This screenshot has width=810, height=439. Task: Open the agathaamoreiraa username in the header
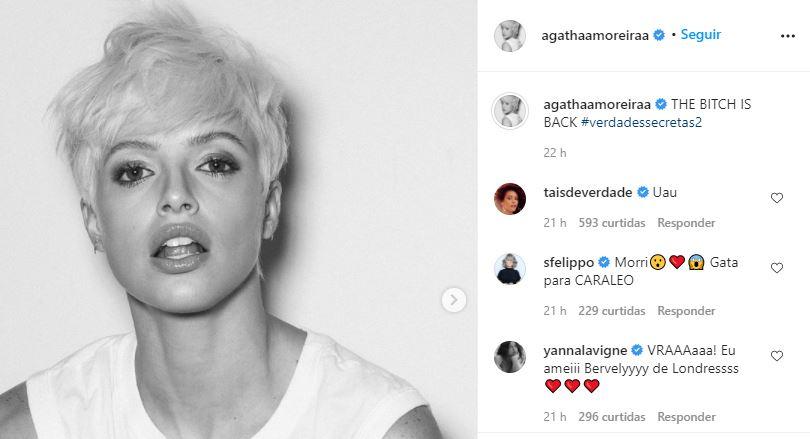(595, 36)
